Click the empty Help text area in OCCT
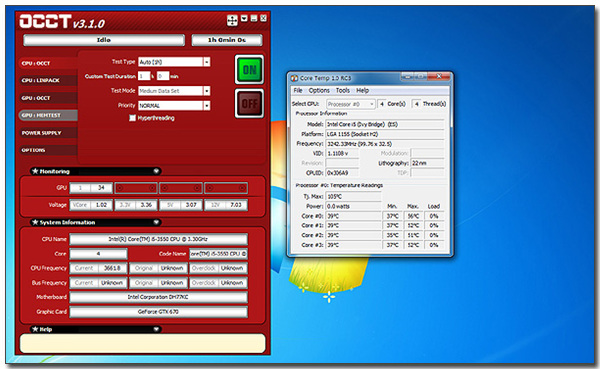 [x=142, y=343]
